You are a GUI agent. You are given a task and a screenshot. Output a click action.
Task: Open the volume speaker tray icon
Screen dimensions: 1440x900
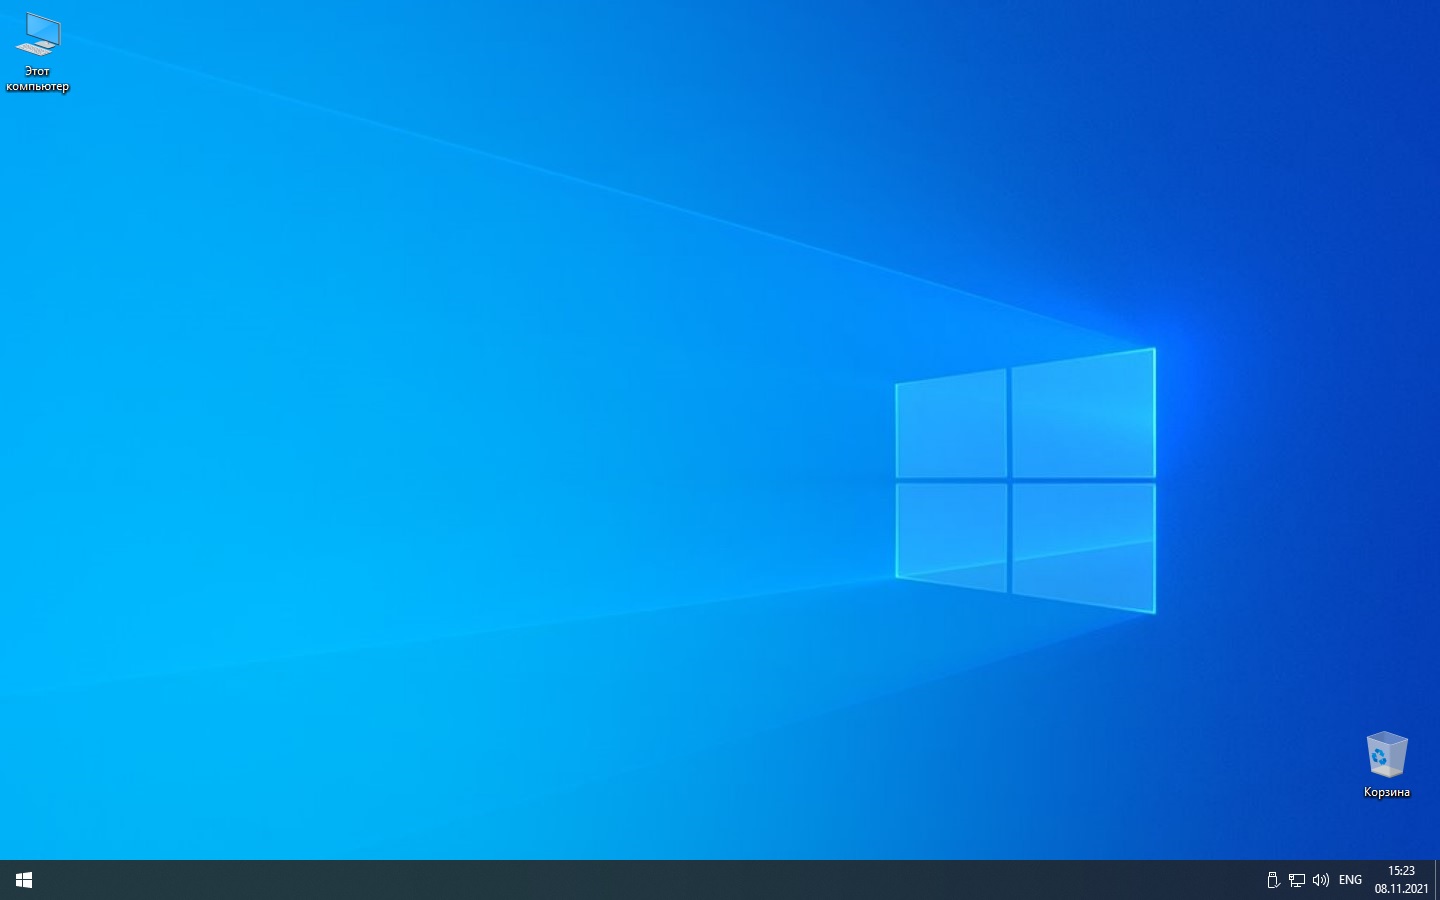click(x=1321, y=880)
